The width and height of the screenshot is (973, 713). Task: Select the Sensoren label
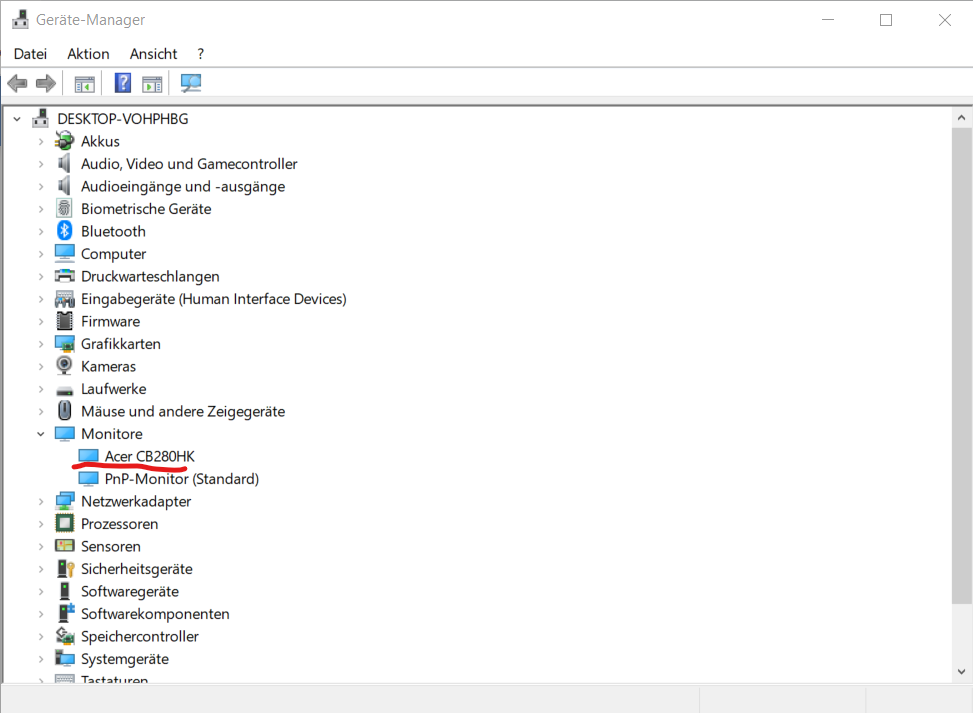pos(111,546)
